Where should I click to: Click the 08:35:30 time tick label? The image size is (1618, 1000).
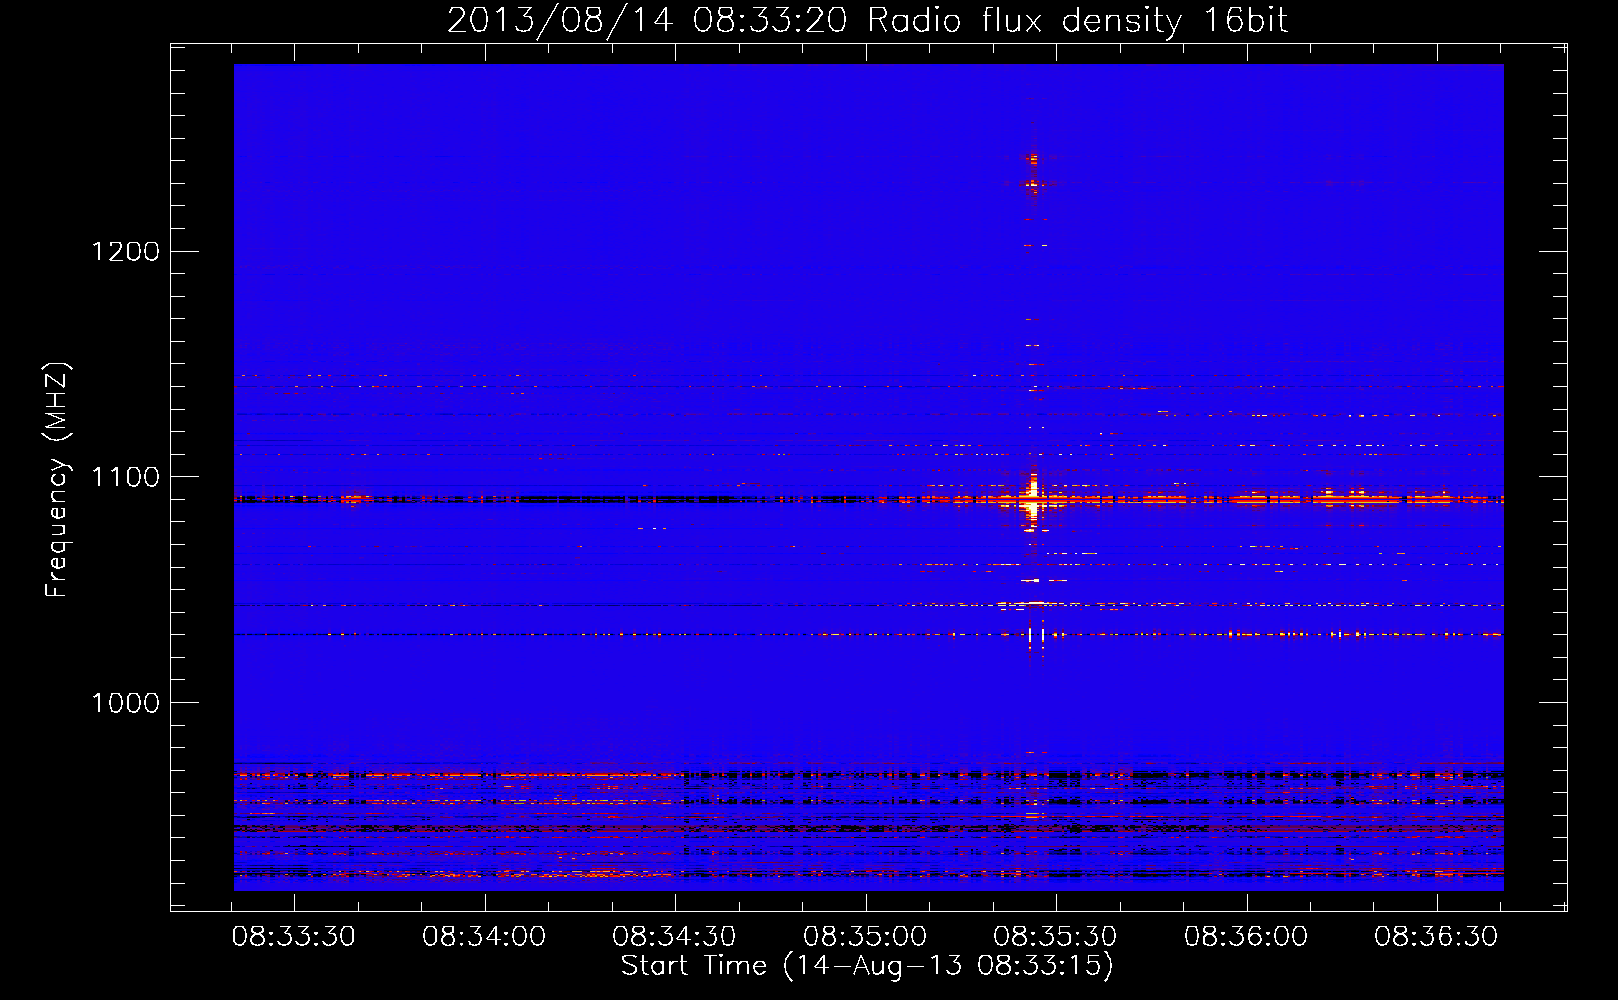[1055, 936]
